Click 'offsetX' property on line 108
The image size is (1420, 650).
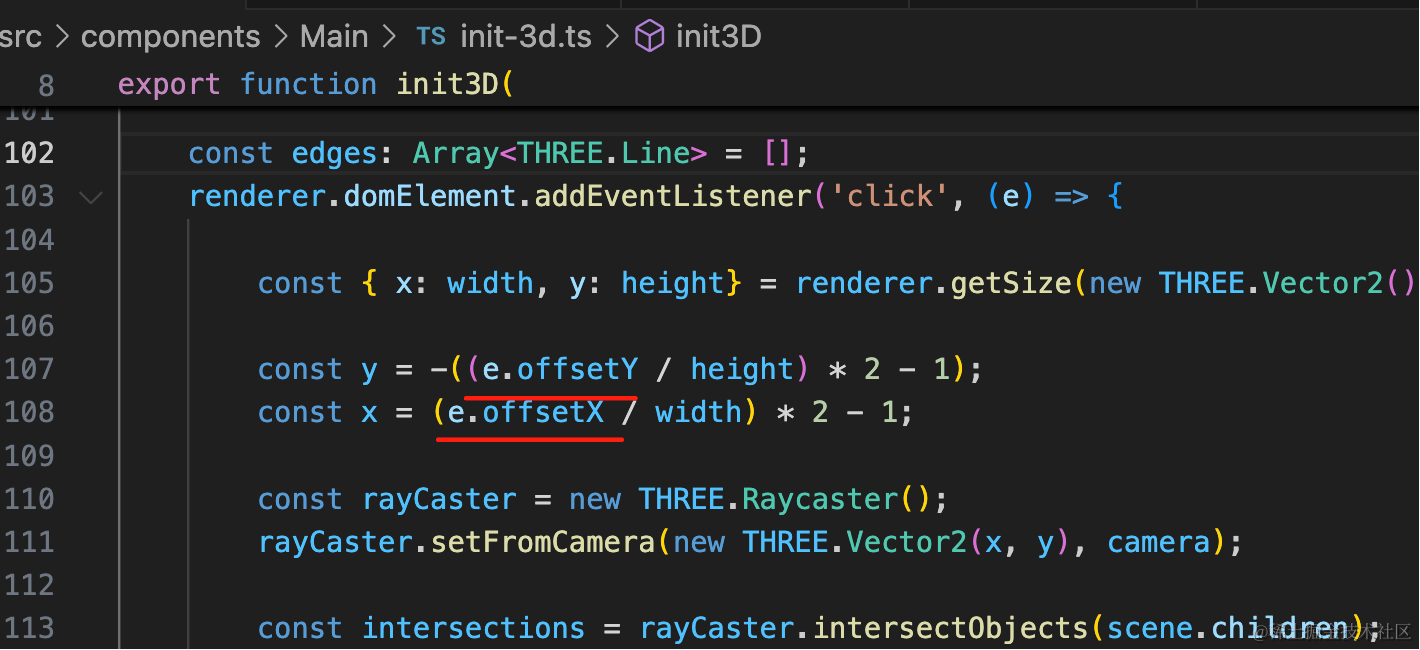pos(543,412)
